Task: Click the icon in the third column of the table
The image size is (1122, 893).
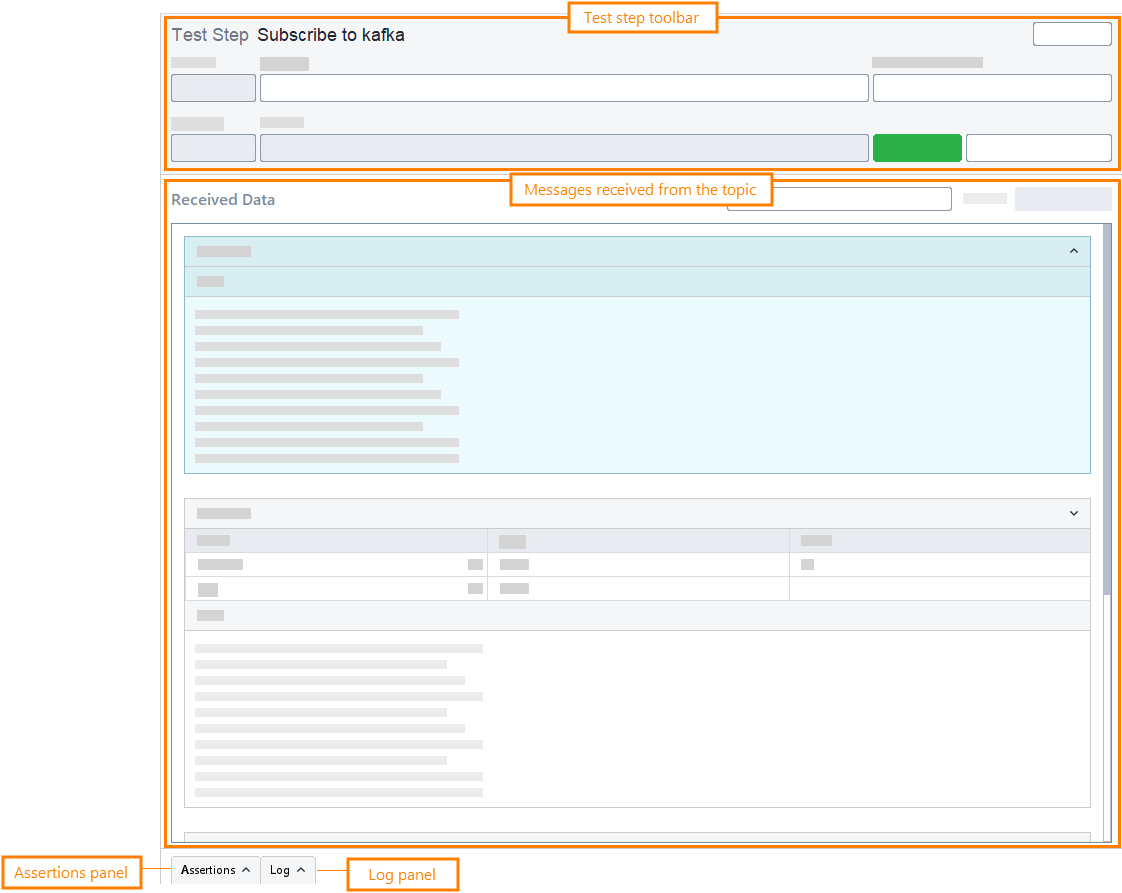Action: coord(807,564)
